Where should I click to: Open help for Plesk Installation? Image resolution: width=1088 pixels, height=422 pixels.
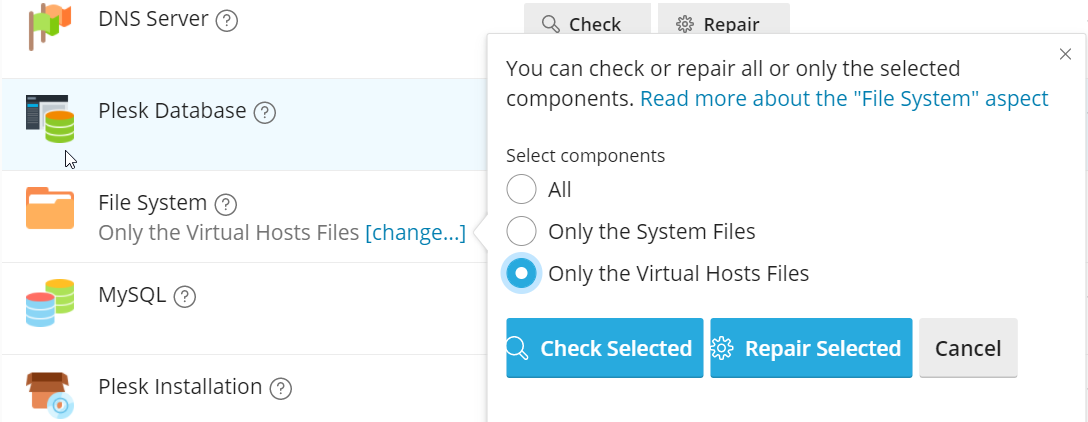pos(280,388)
